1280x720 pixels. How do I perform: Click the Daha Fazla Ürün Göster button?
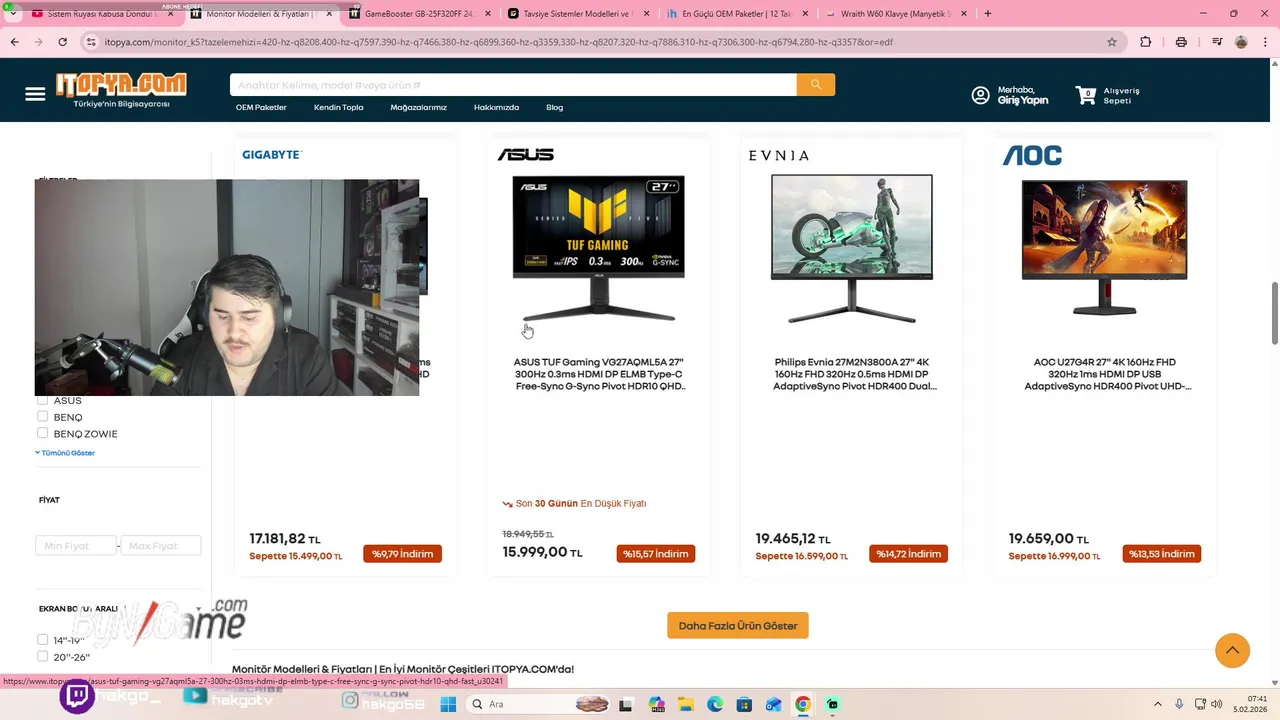(x=738, y=626)
